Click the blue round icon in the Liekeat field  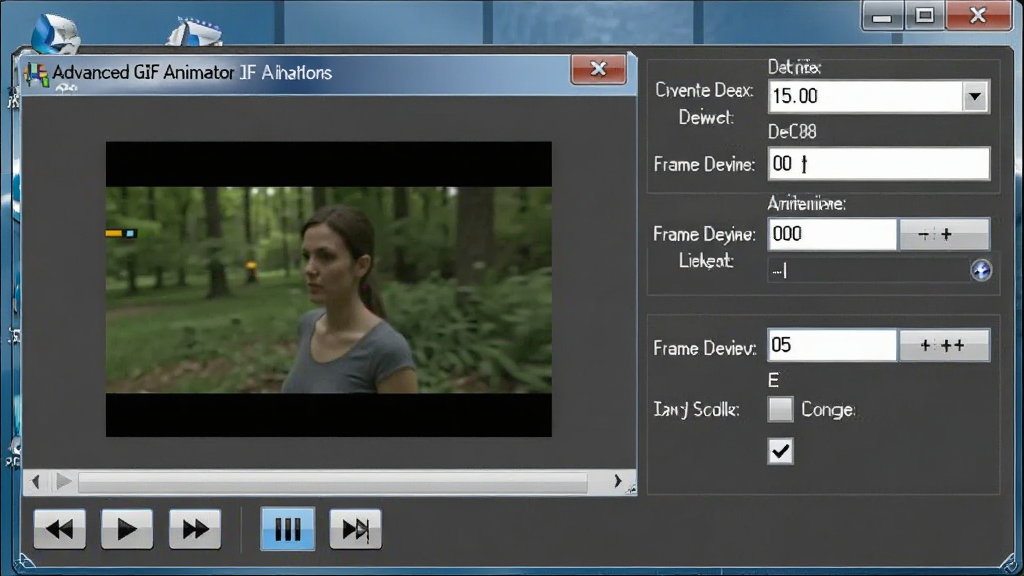981,270
